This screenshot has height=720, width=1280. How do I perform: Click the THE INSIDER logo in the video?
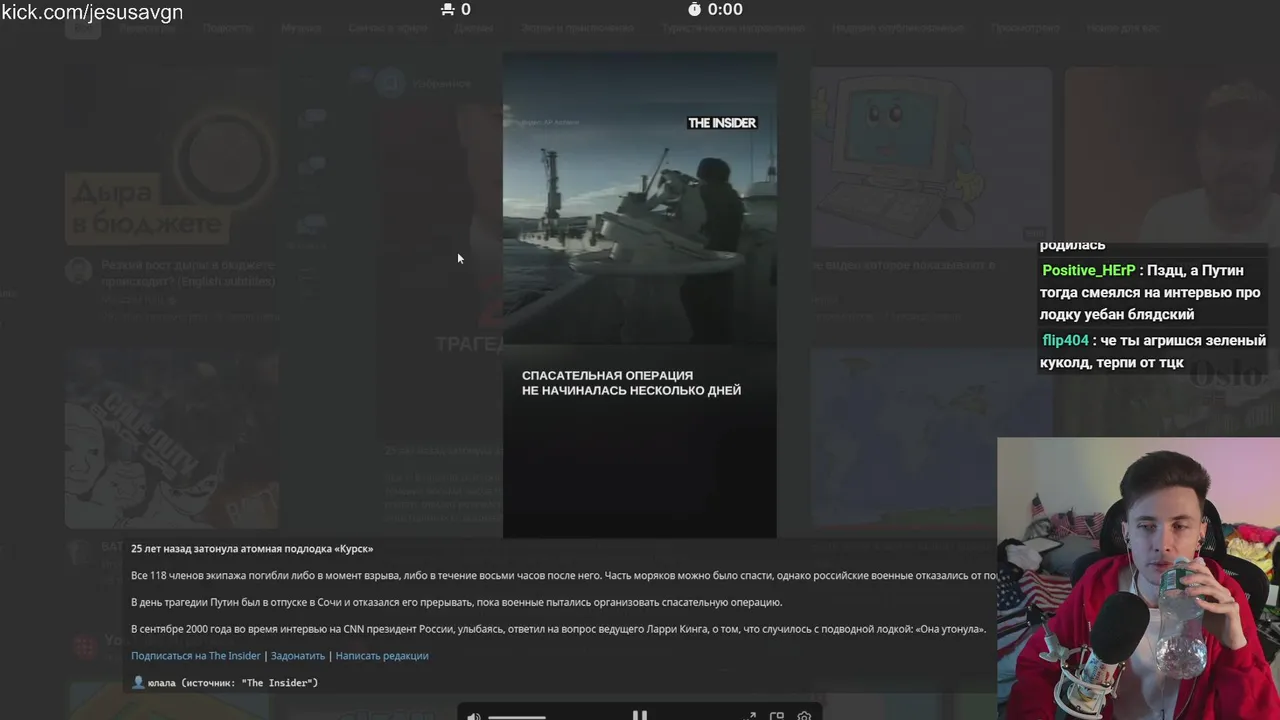pos(722,123)
